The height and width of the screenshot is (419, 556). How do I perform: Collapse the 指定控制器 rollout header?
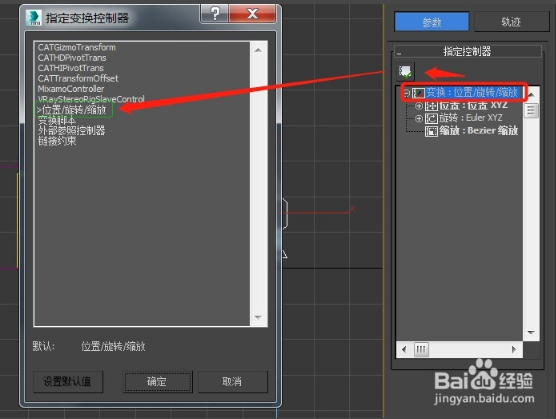[468, 51]
